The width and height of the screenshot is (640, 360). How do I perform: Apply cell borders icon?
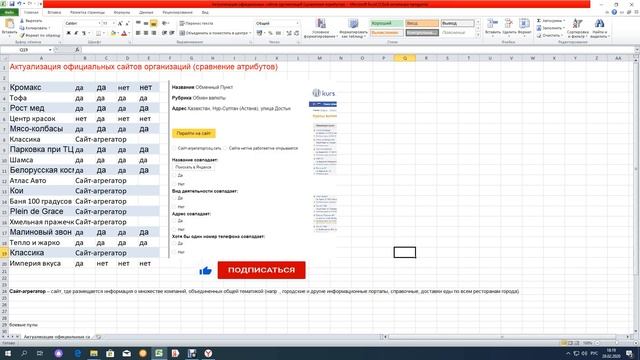(98, 33)
